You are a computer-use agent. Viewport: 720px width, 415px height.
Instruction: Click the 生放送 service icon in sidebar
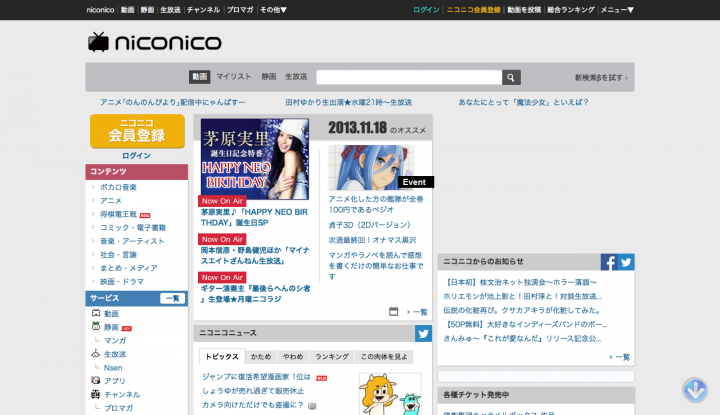[96, 353]
